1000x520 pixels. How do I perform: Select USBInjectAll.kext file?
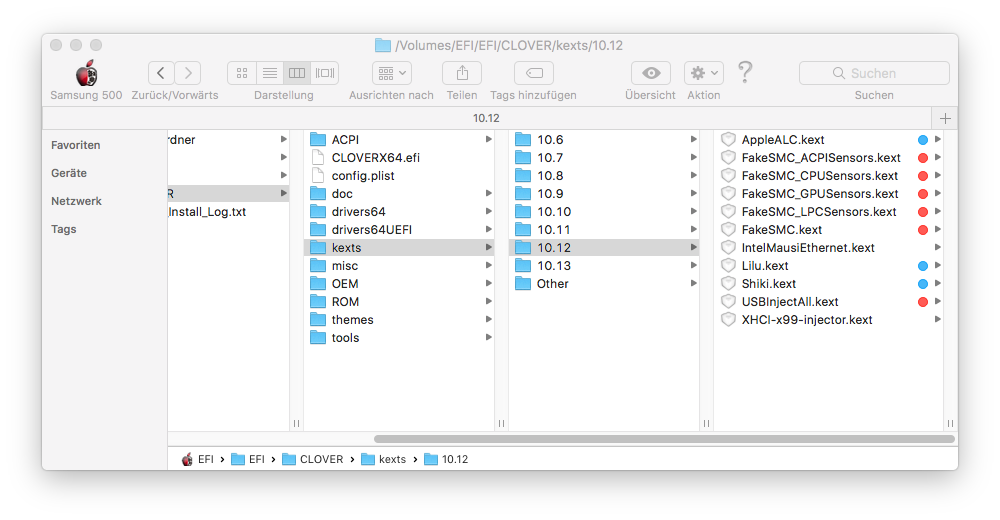pos(828,301)
